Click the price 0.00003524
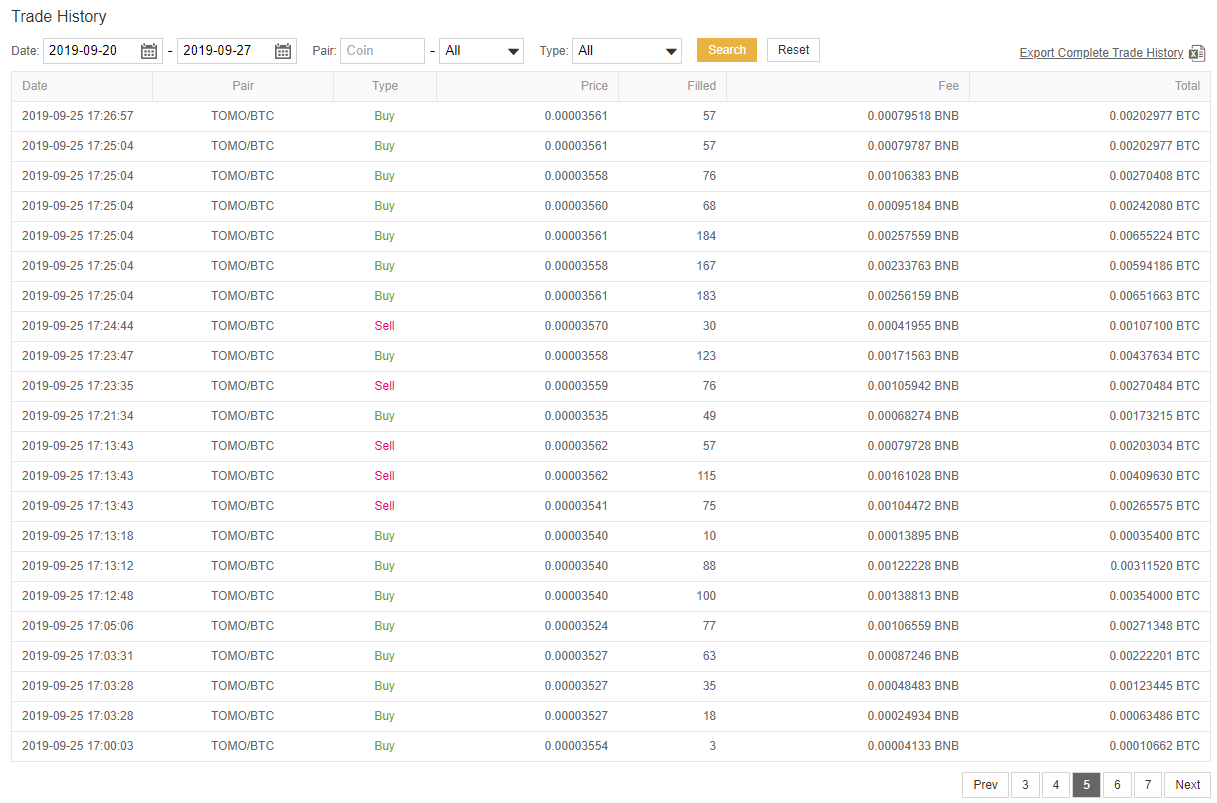The image size is (1217, 803). pos(576,626)
